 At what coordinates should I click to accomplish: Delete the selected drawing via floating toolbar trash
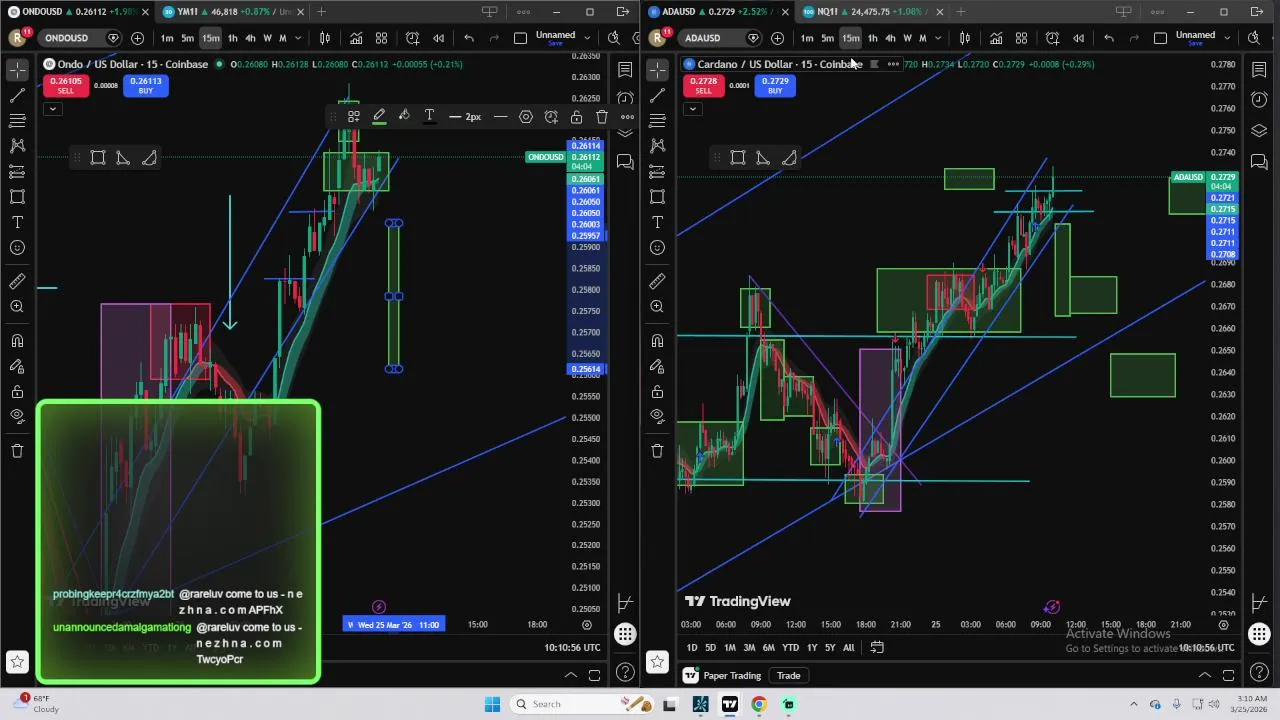(x=602, y=117)
